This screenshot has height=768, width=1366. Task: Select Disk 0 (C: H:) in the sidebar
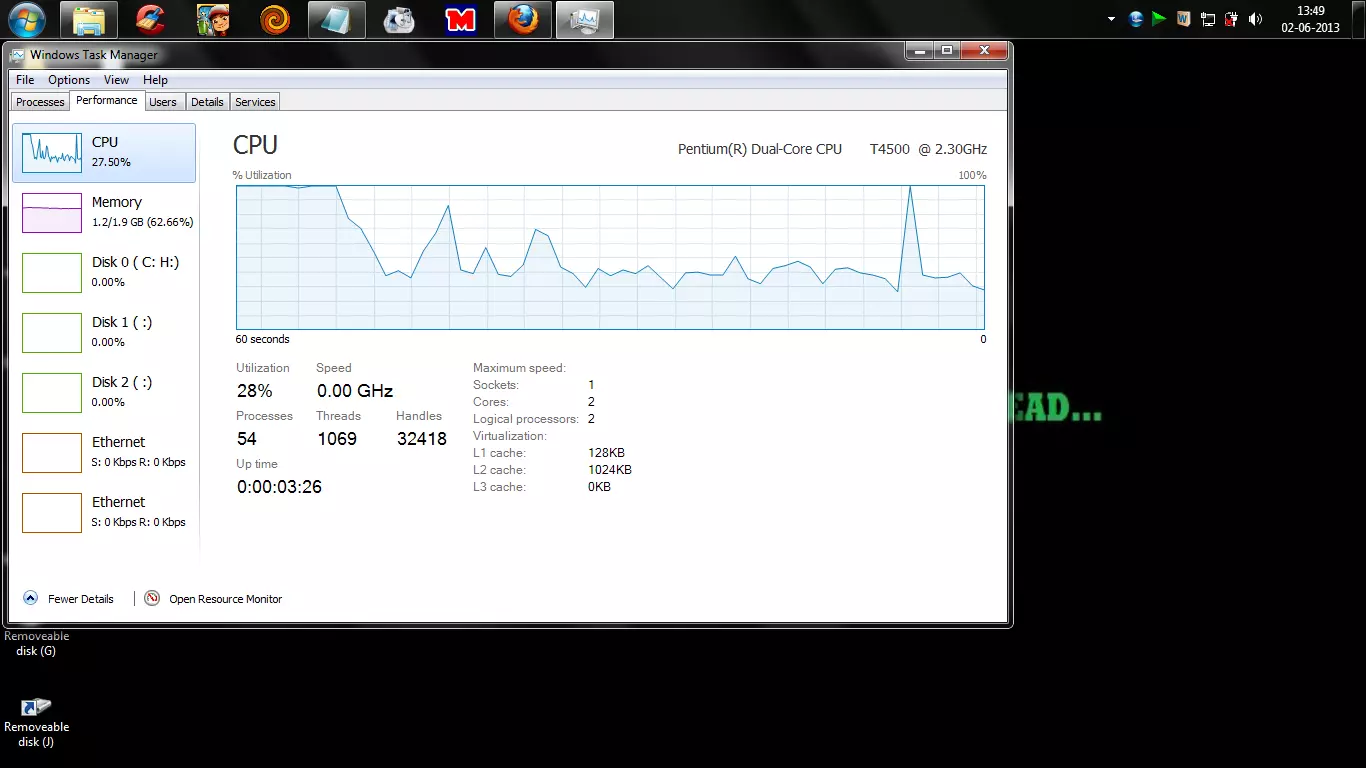(x=104, y=273)
